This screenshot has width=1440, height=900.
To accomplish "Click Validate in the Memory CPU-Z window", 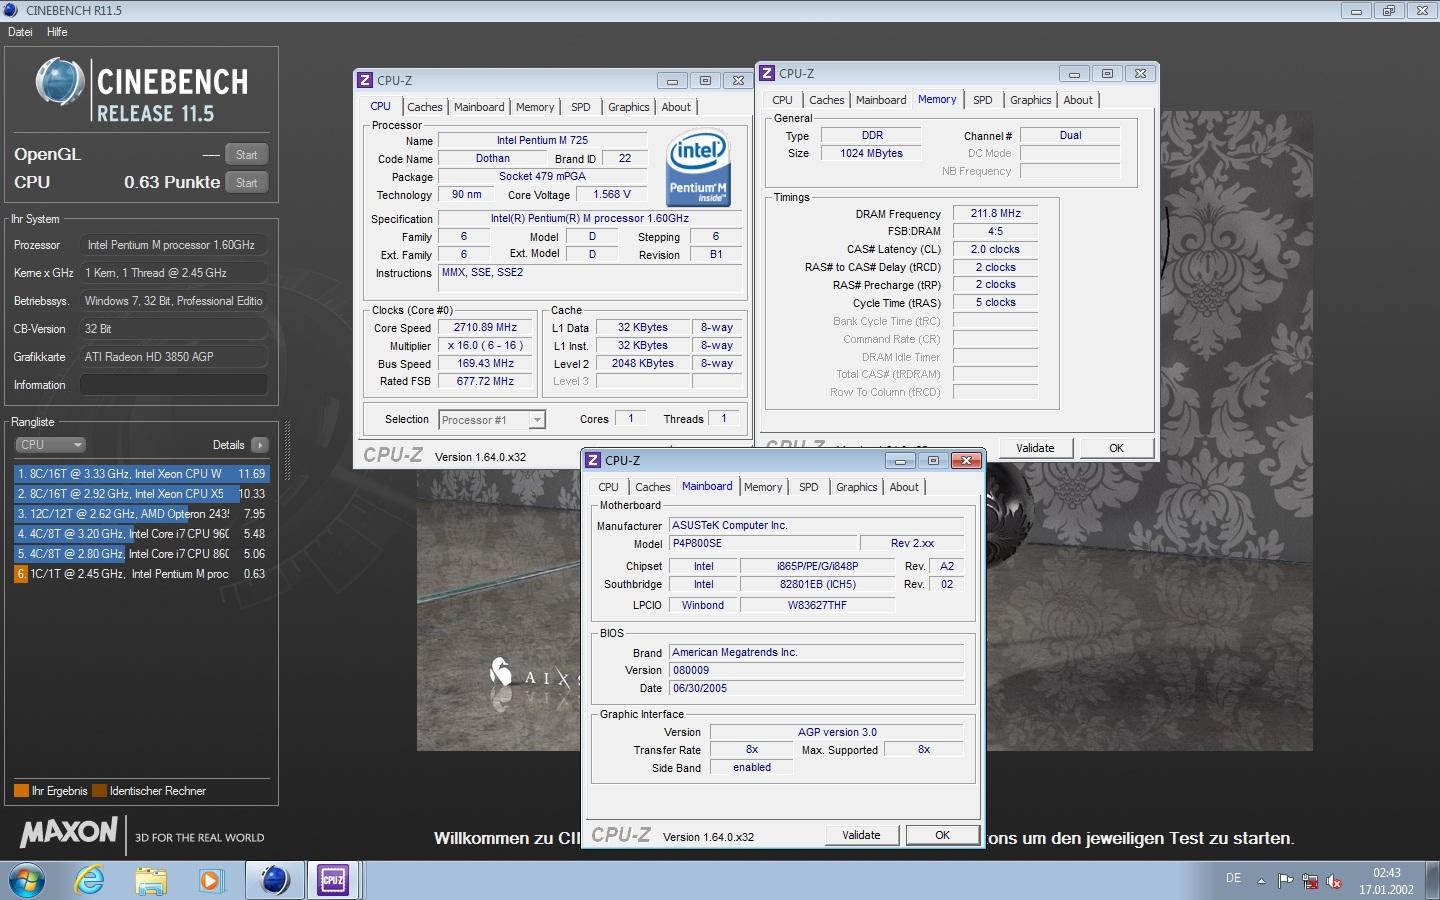I will [x=1035, y=448].
